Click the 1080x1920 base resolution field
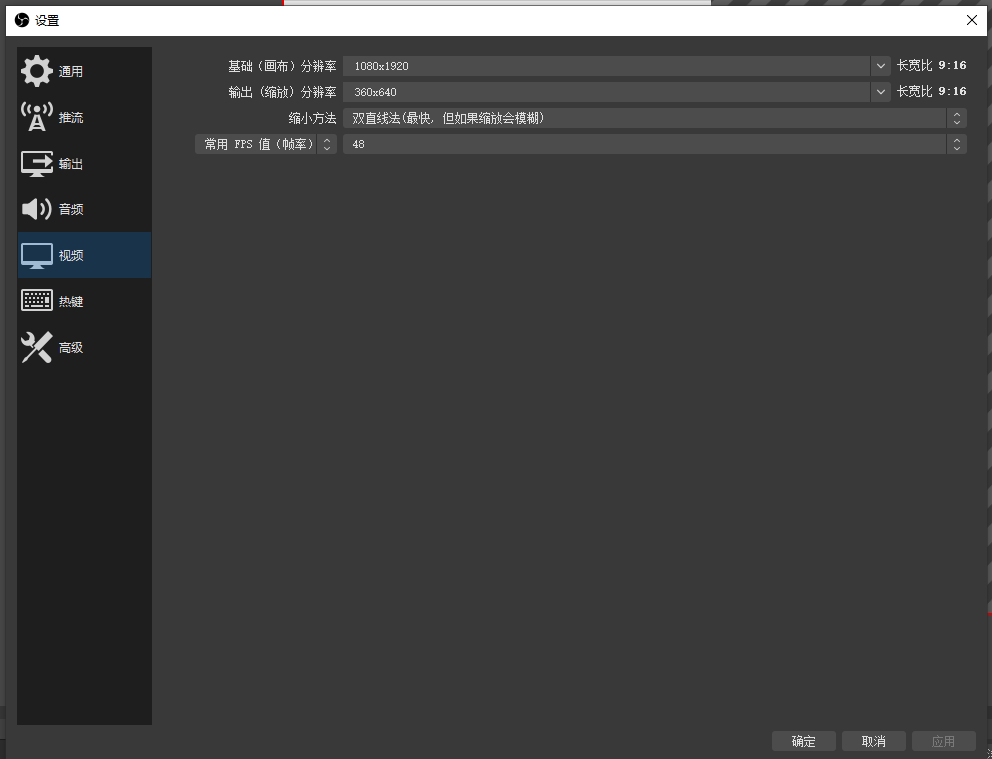The width and height of the screenshot is (992, 759). coord(607,66)
